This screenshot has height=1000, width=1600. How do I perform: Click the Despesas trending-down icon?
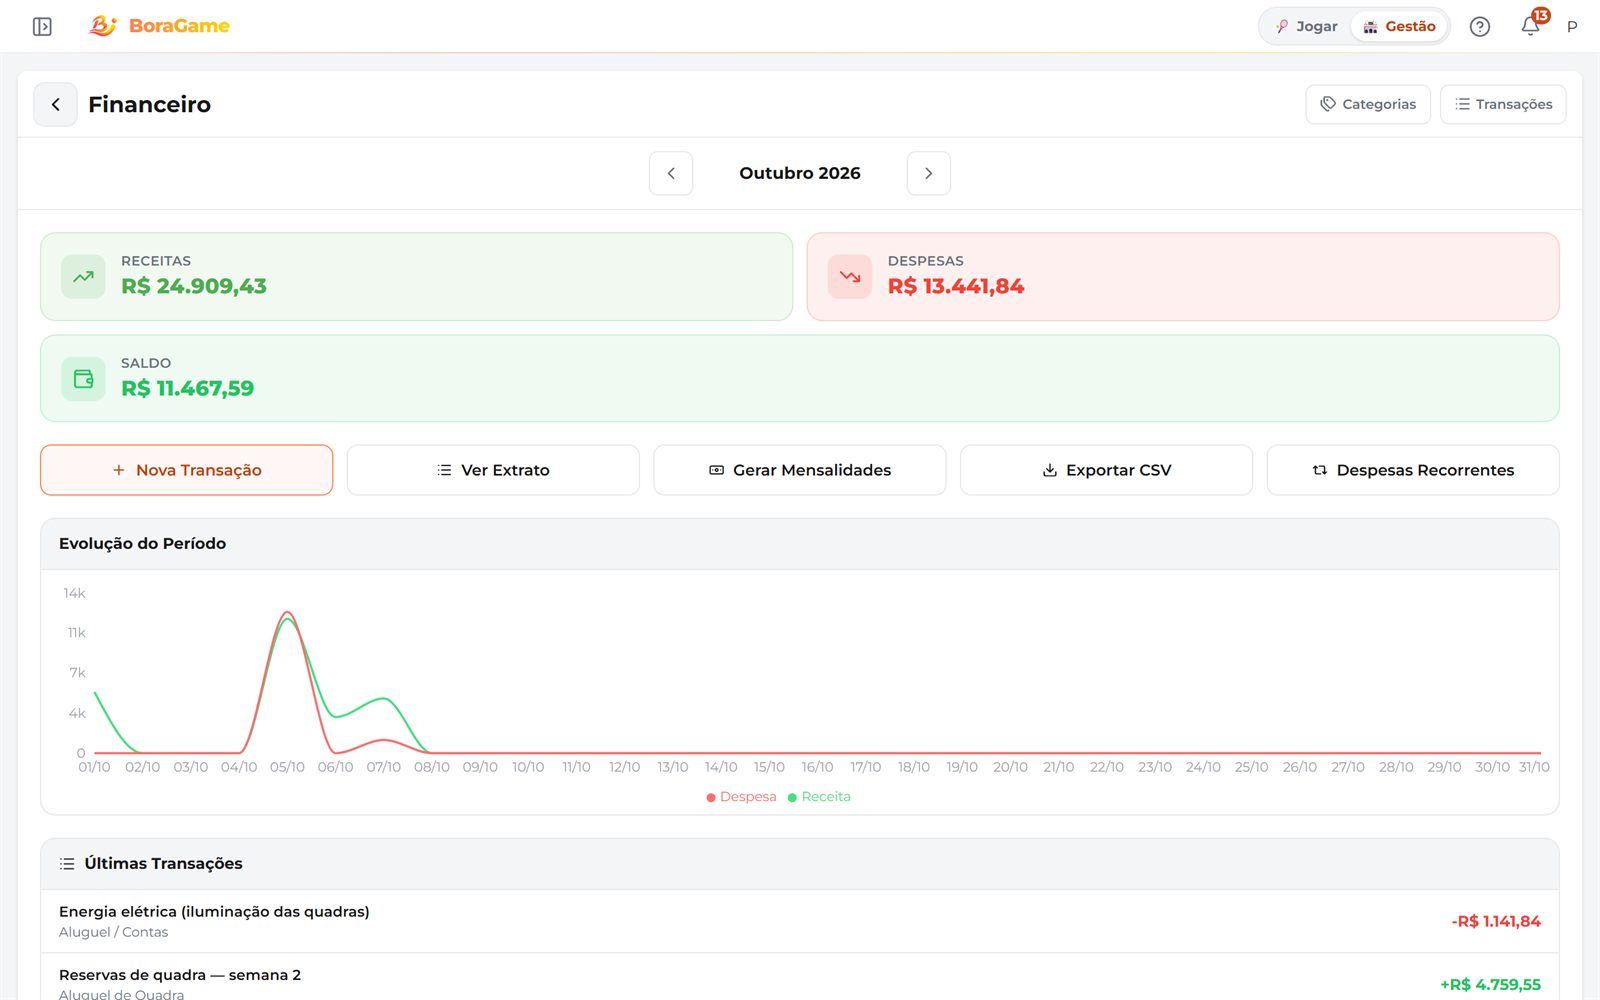[850, 277]
